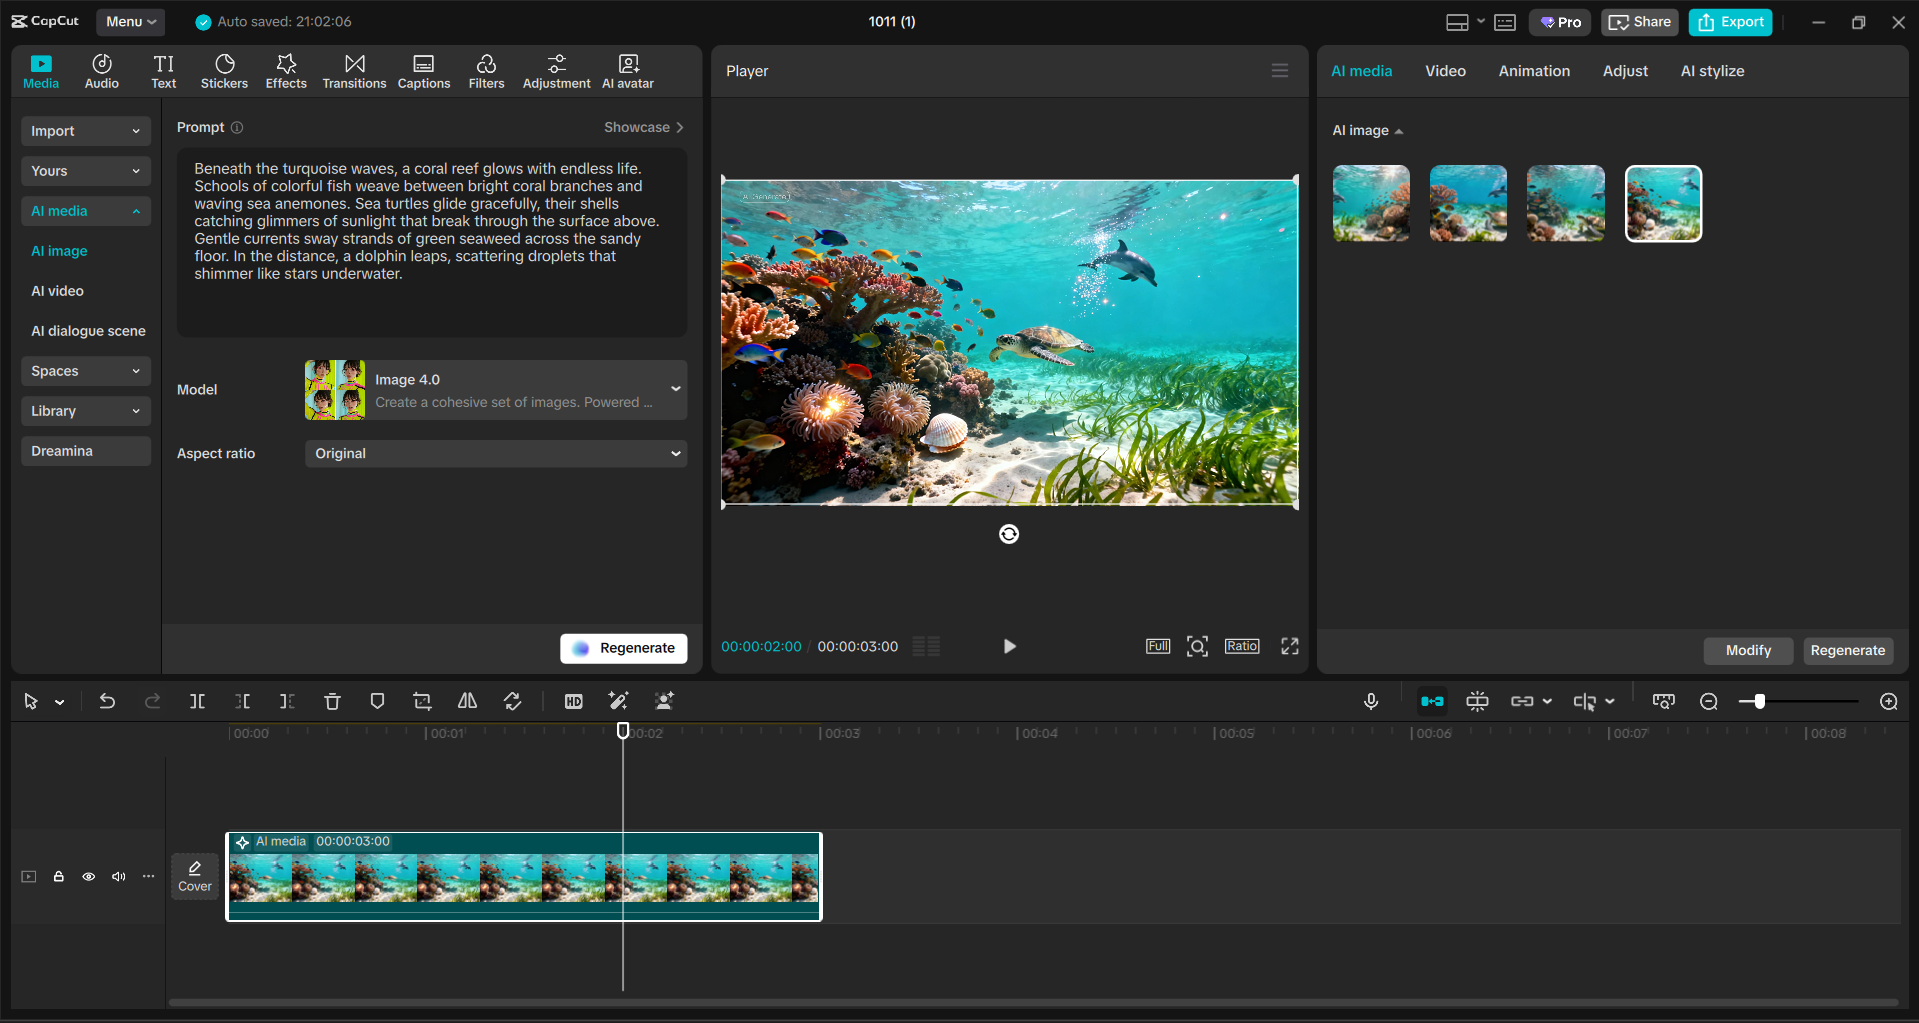Open the Model dropdown showing Image 4.0

(x=495, y=389)
